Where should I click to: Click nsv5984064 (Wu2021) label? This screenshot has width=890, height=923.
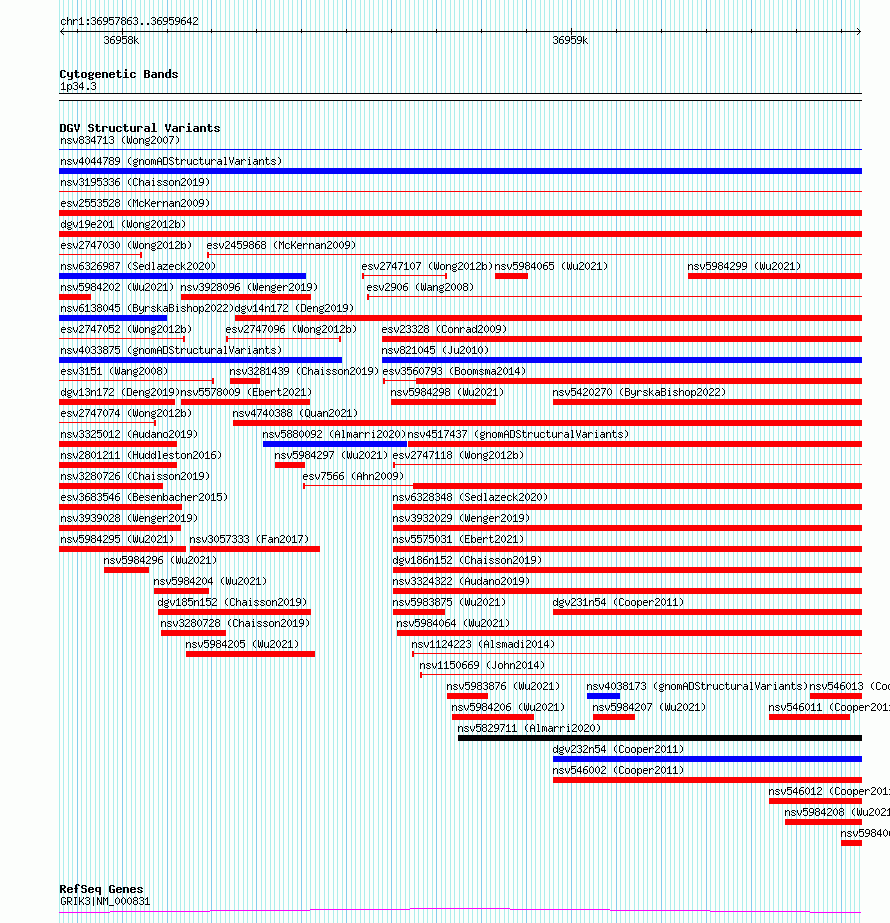tap(453, 623)
